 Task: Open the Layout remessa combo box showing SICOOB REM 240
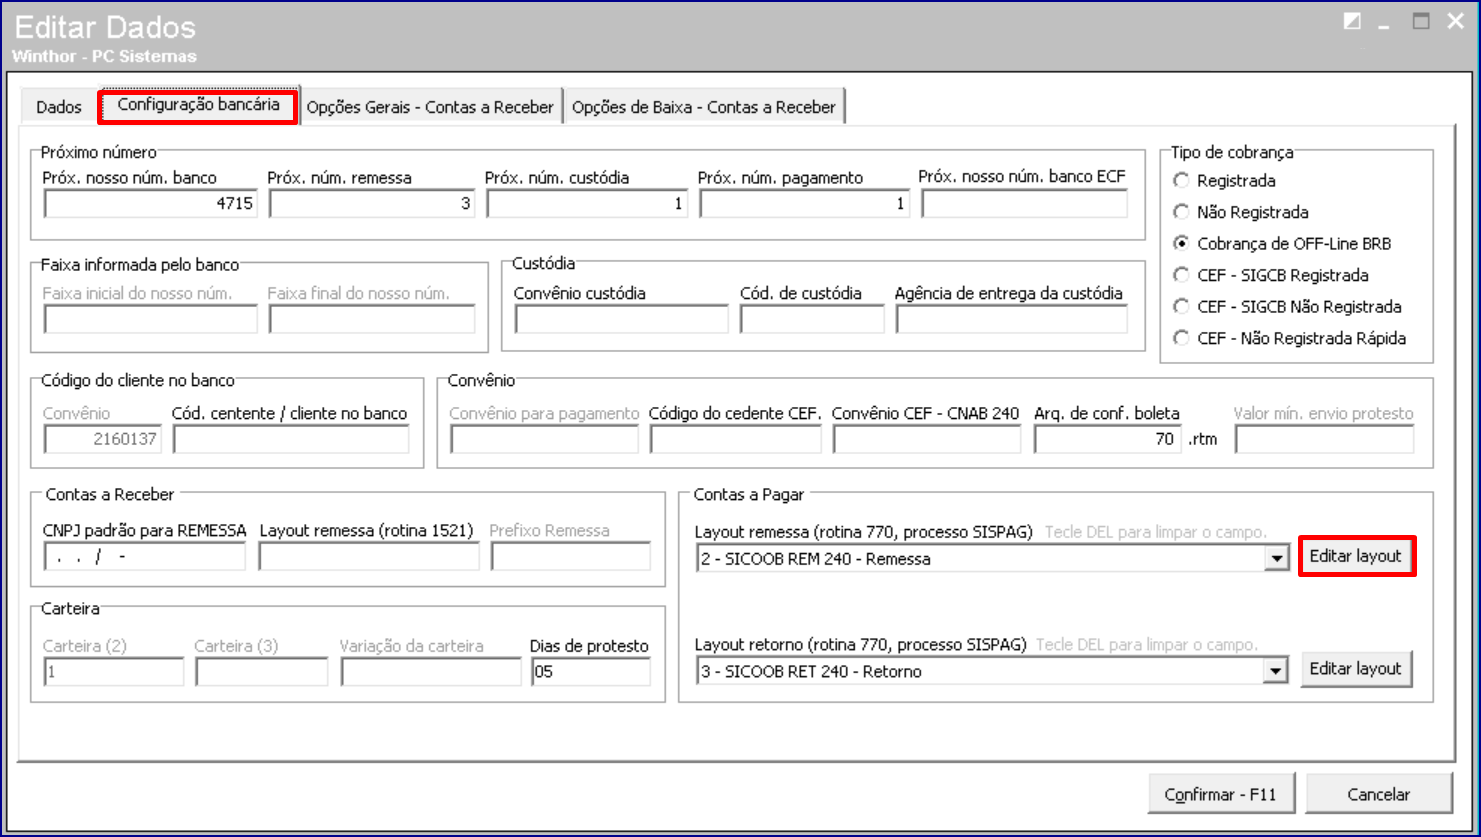(x=992, y=559)
